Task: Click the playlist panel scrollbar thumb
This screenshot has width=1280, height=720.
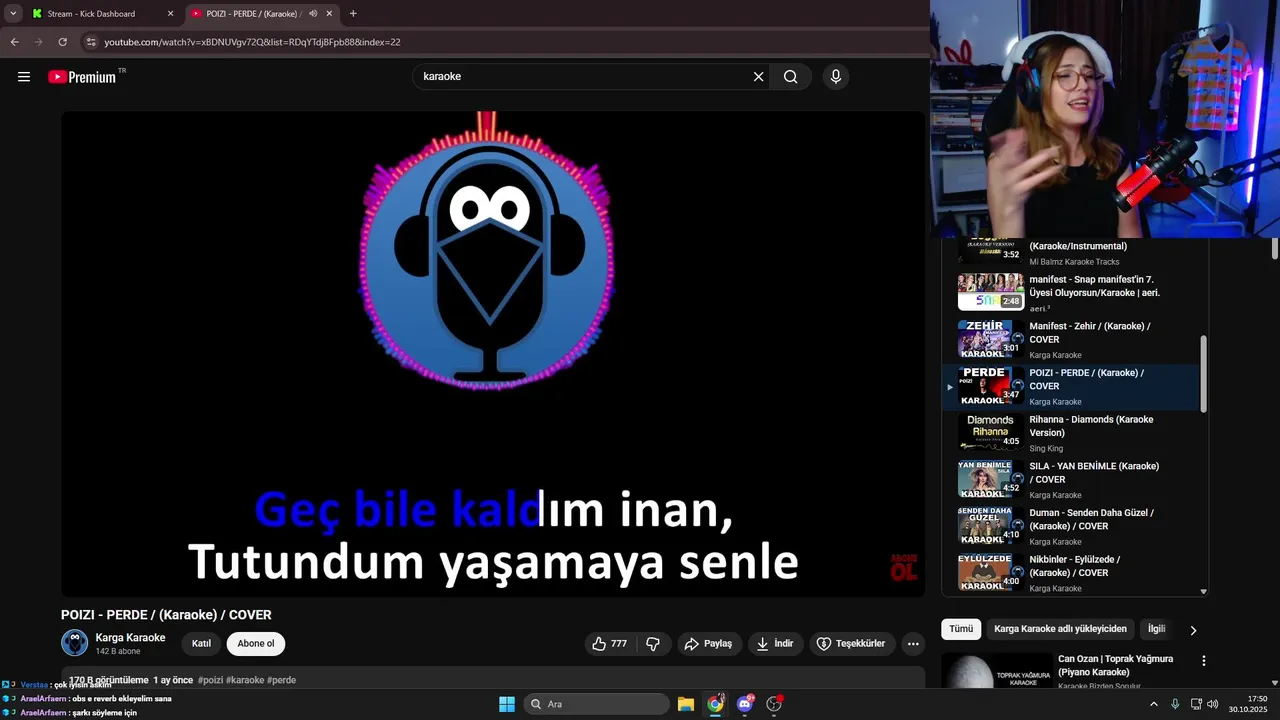Action: (1203, 373)
